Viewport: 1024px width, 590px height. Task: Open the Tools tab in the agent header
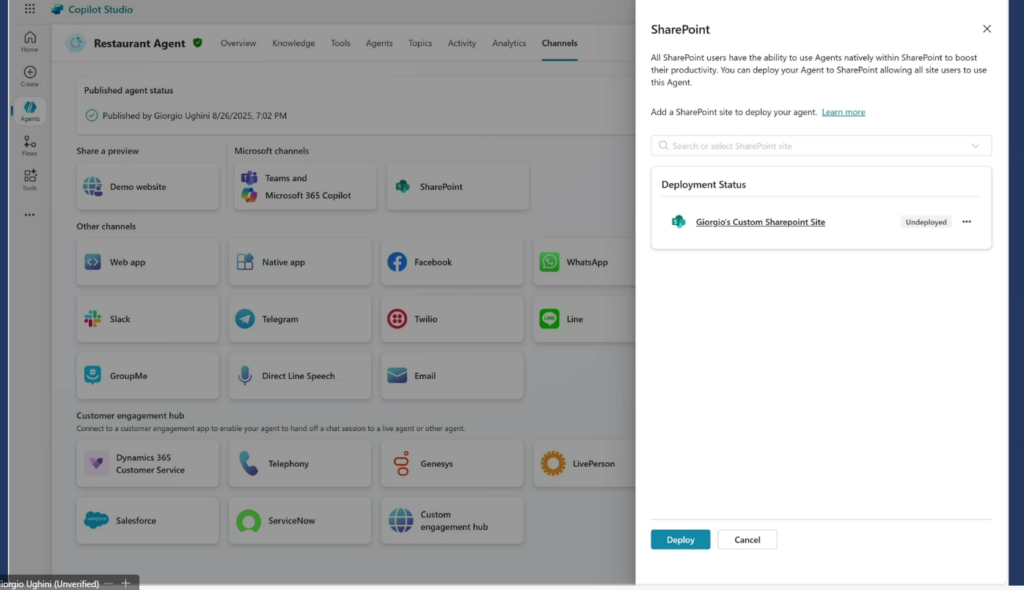click(340, 43)
